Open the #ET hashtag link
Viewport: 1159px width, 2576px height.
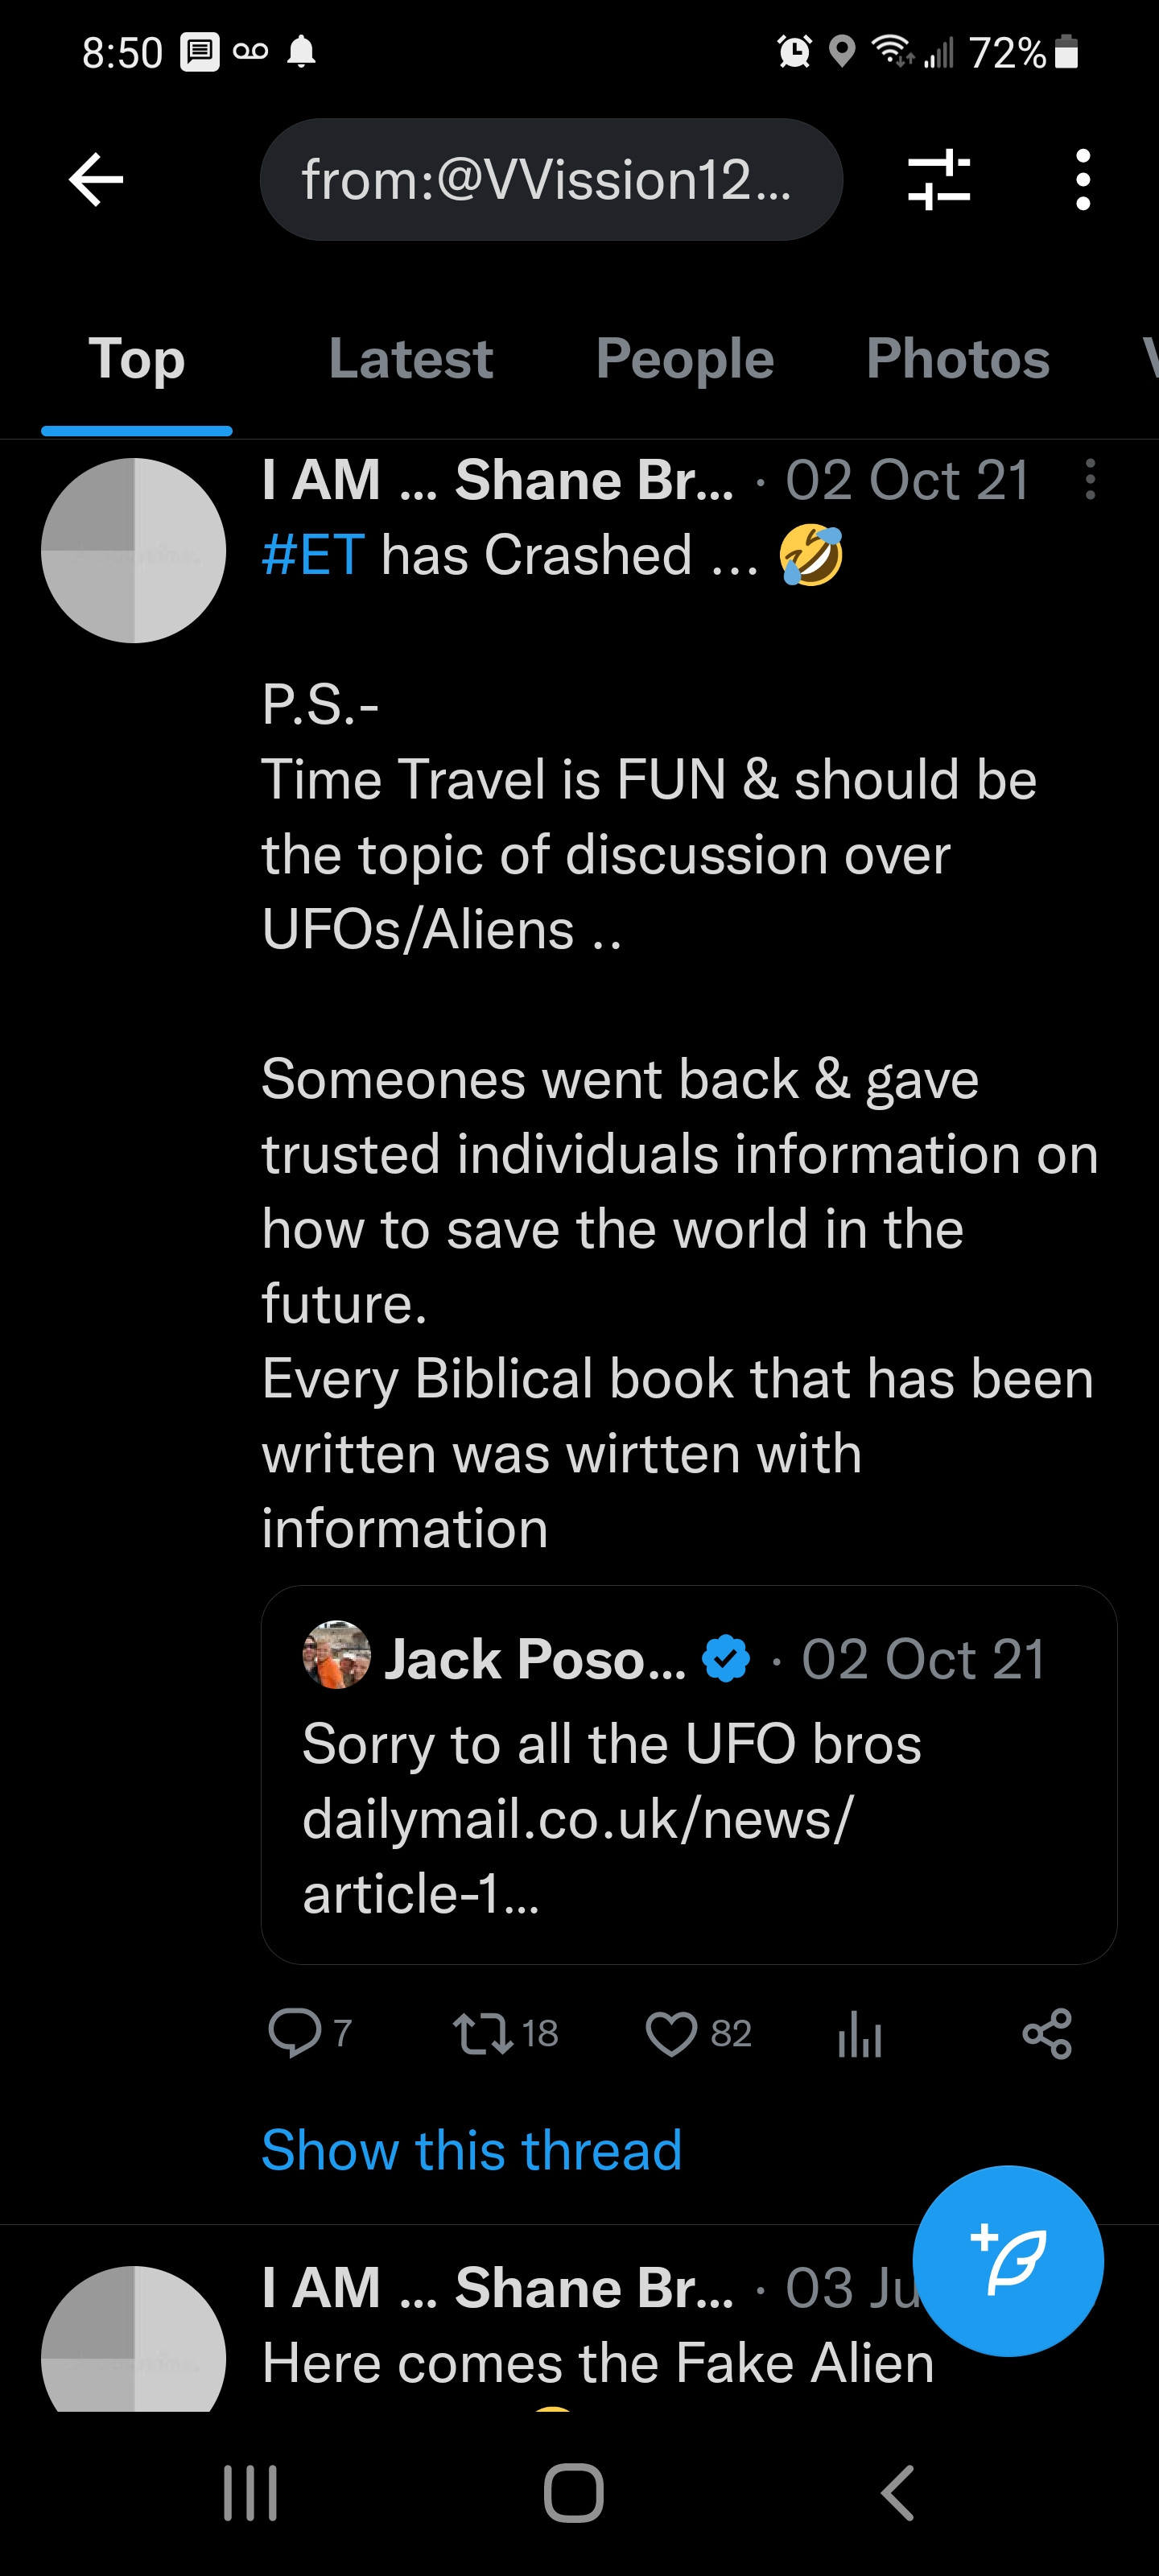coord(313,555)
